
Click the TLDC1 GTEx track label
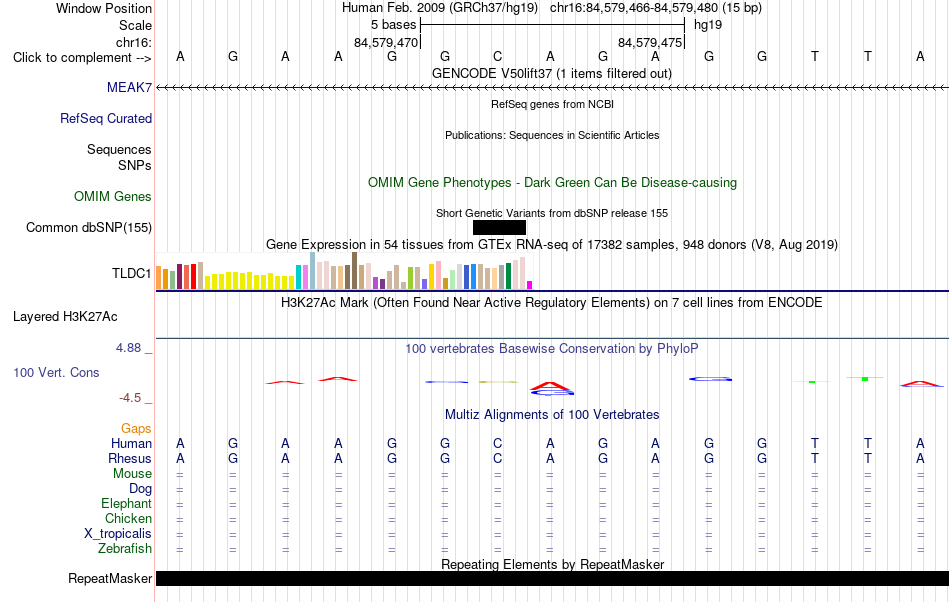tap(131, 273)
